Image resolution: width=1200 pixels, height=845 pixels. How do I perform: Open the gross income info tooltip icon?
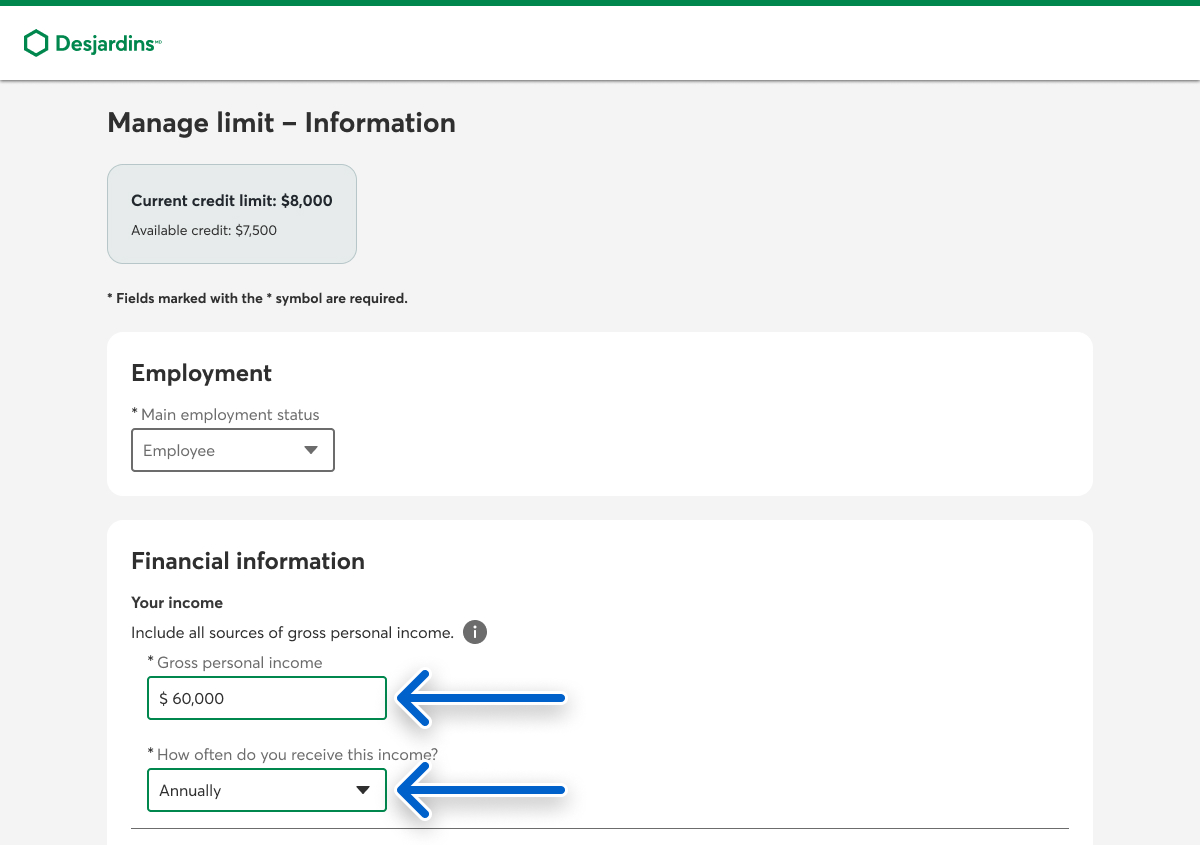click(x=475, y=632)
